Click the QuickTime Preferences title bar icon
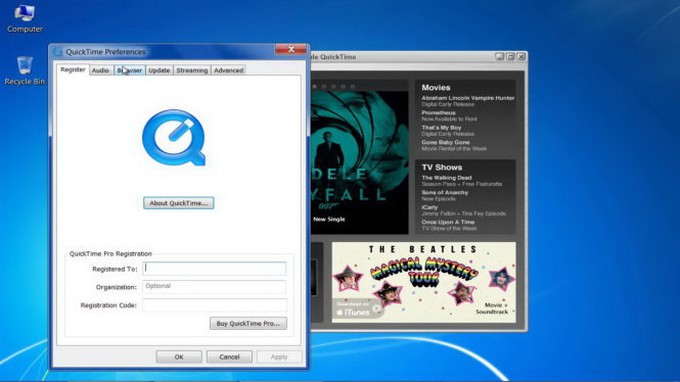The width and height of the screenshot is (680, 382). click(58, 52)
